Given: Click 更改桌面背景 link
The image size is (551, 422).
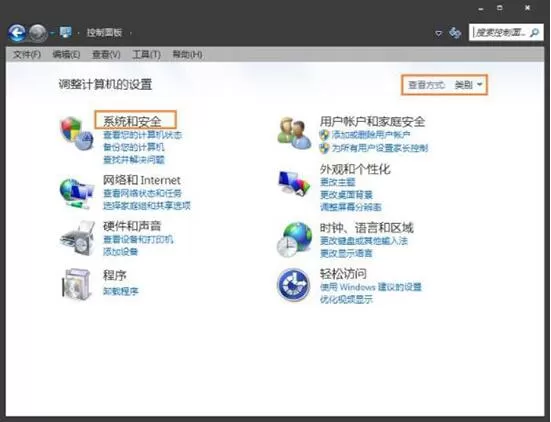Looking at the screenshot, I should tap(346, 195).
